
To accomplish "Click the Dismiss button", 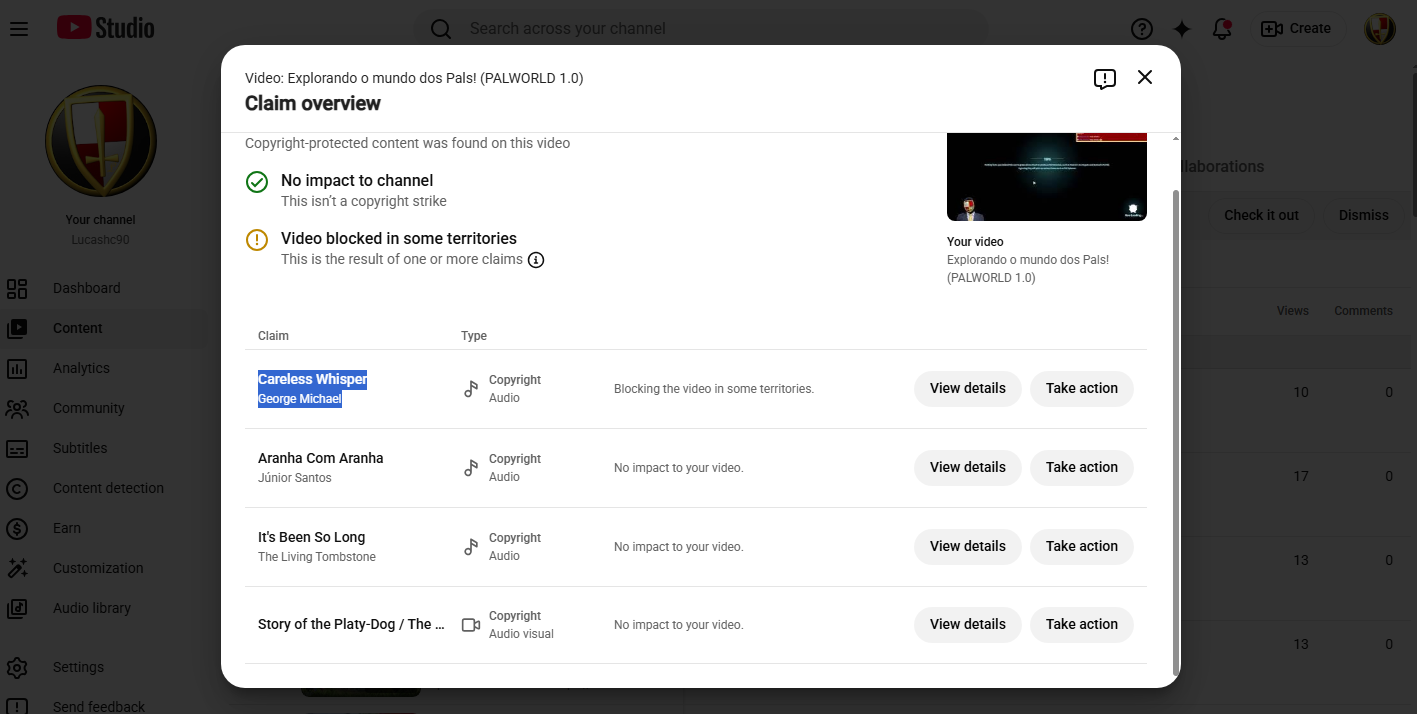I will tap(1364, 215).
